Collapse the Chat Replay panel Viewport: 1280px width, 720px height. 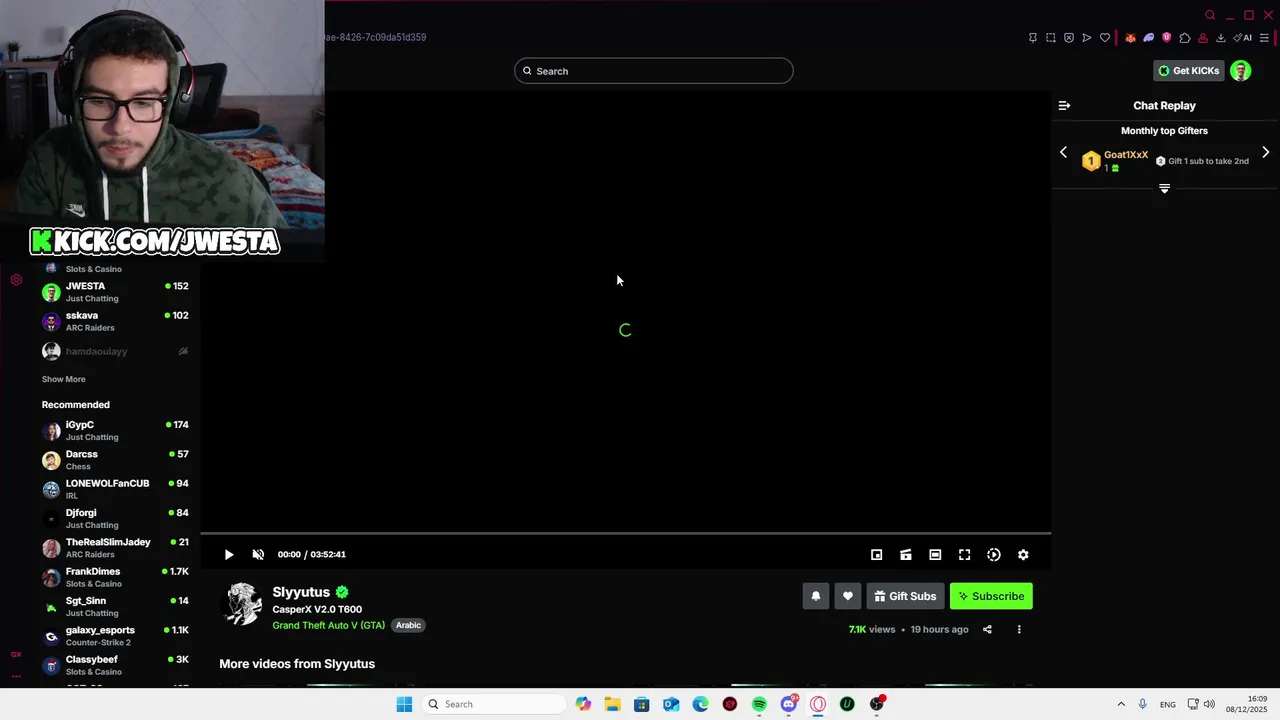click(1064, 105)
